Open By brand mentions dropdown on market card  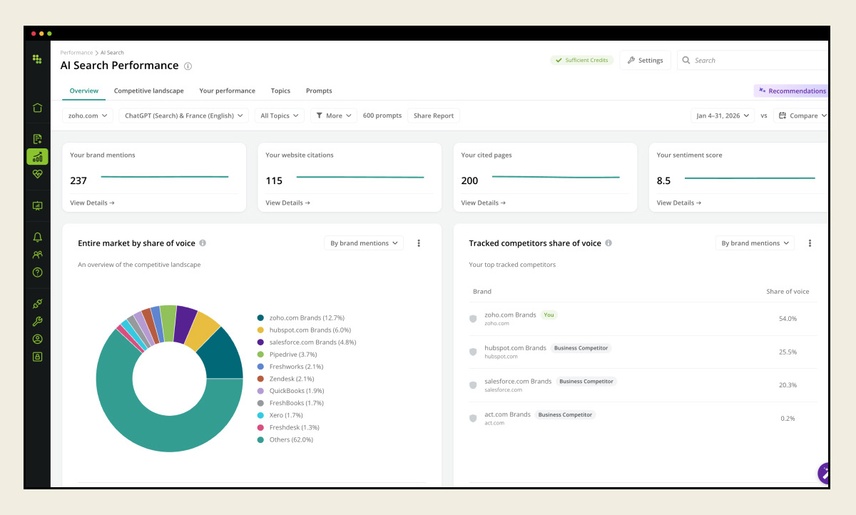coord(364,243)
